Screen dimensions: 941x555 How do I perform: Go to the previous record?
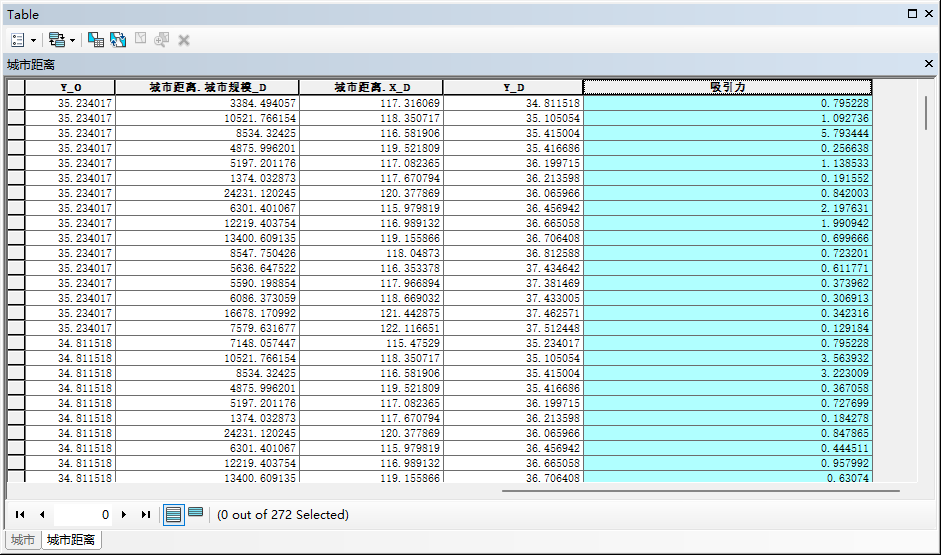pyautogui.click(x=42, y=514)
